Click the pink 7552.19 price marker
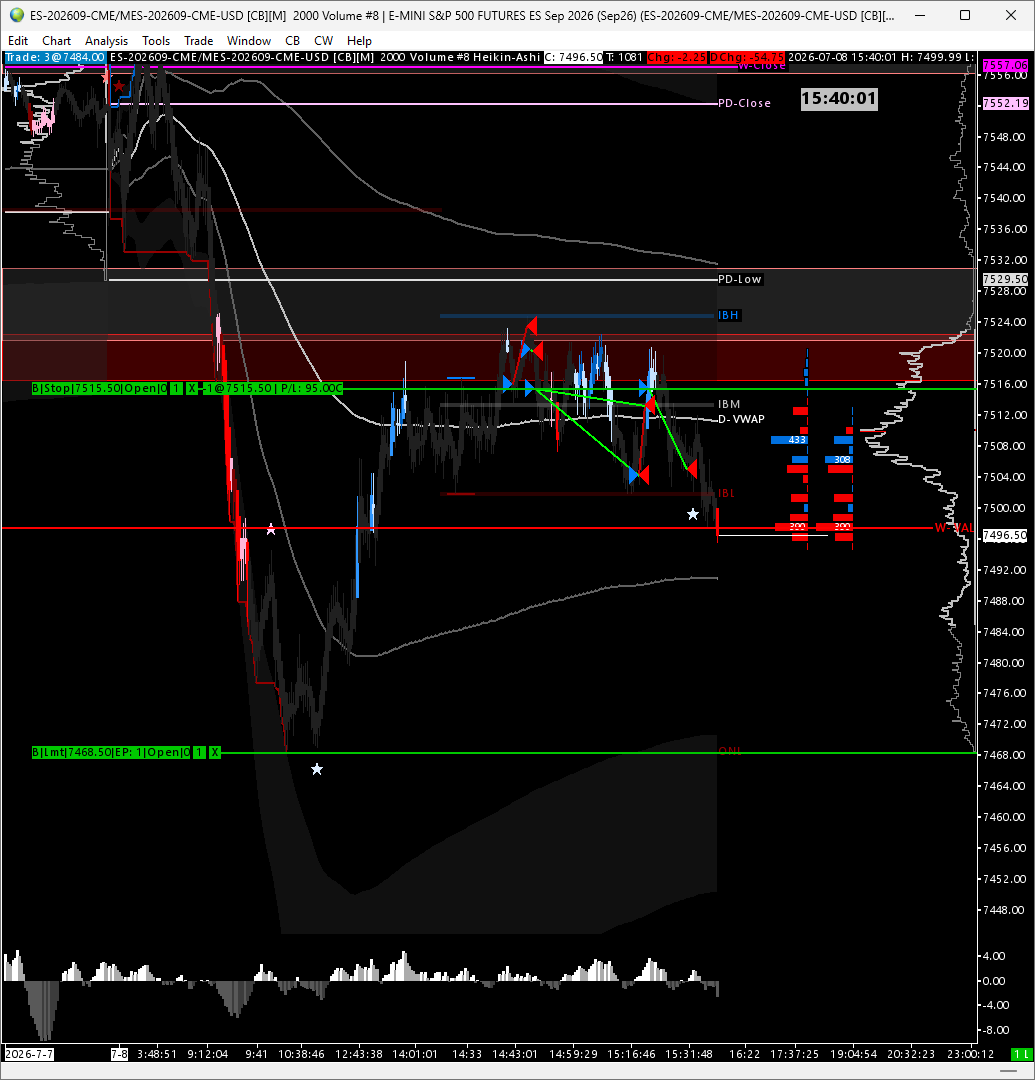The height and width of the screenshot is (1080, 1035). click(x=1005, y=103)
